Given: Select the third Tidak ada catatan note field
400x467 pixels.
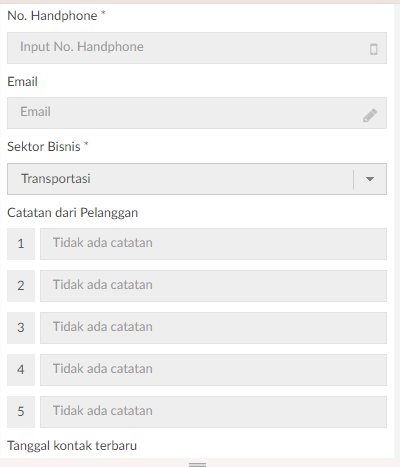Looking at the screenshot, I should tap(213, 328).
